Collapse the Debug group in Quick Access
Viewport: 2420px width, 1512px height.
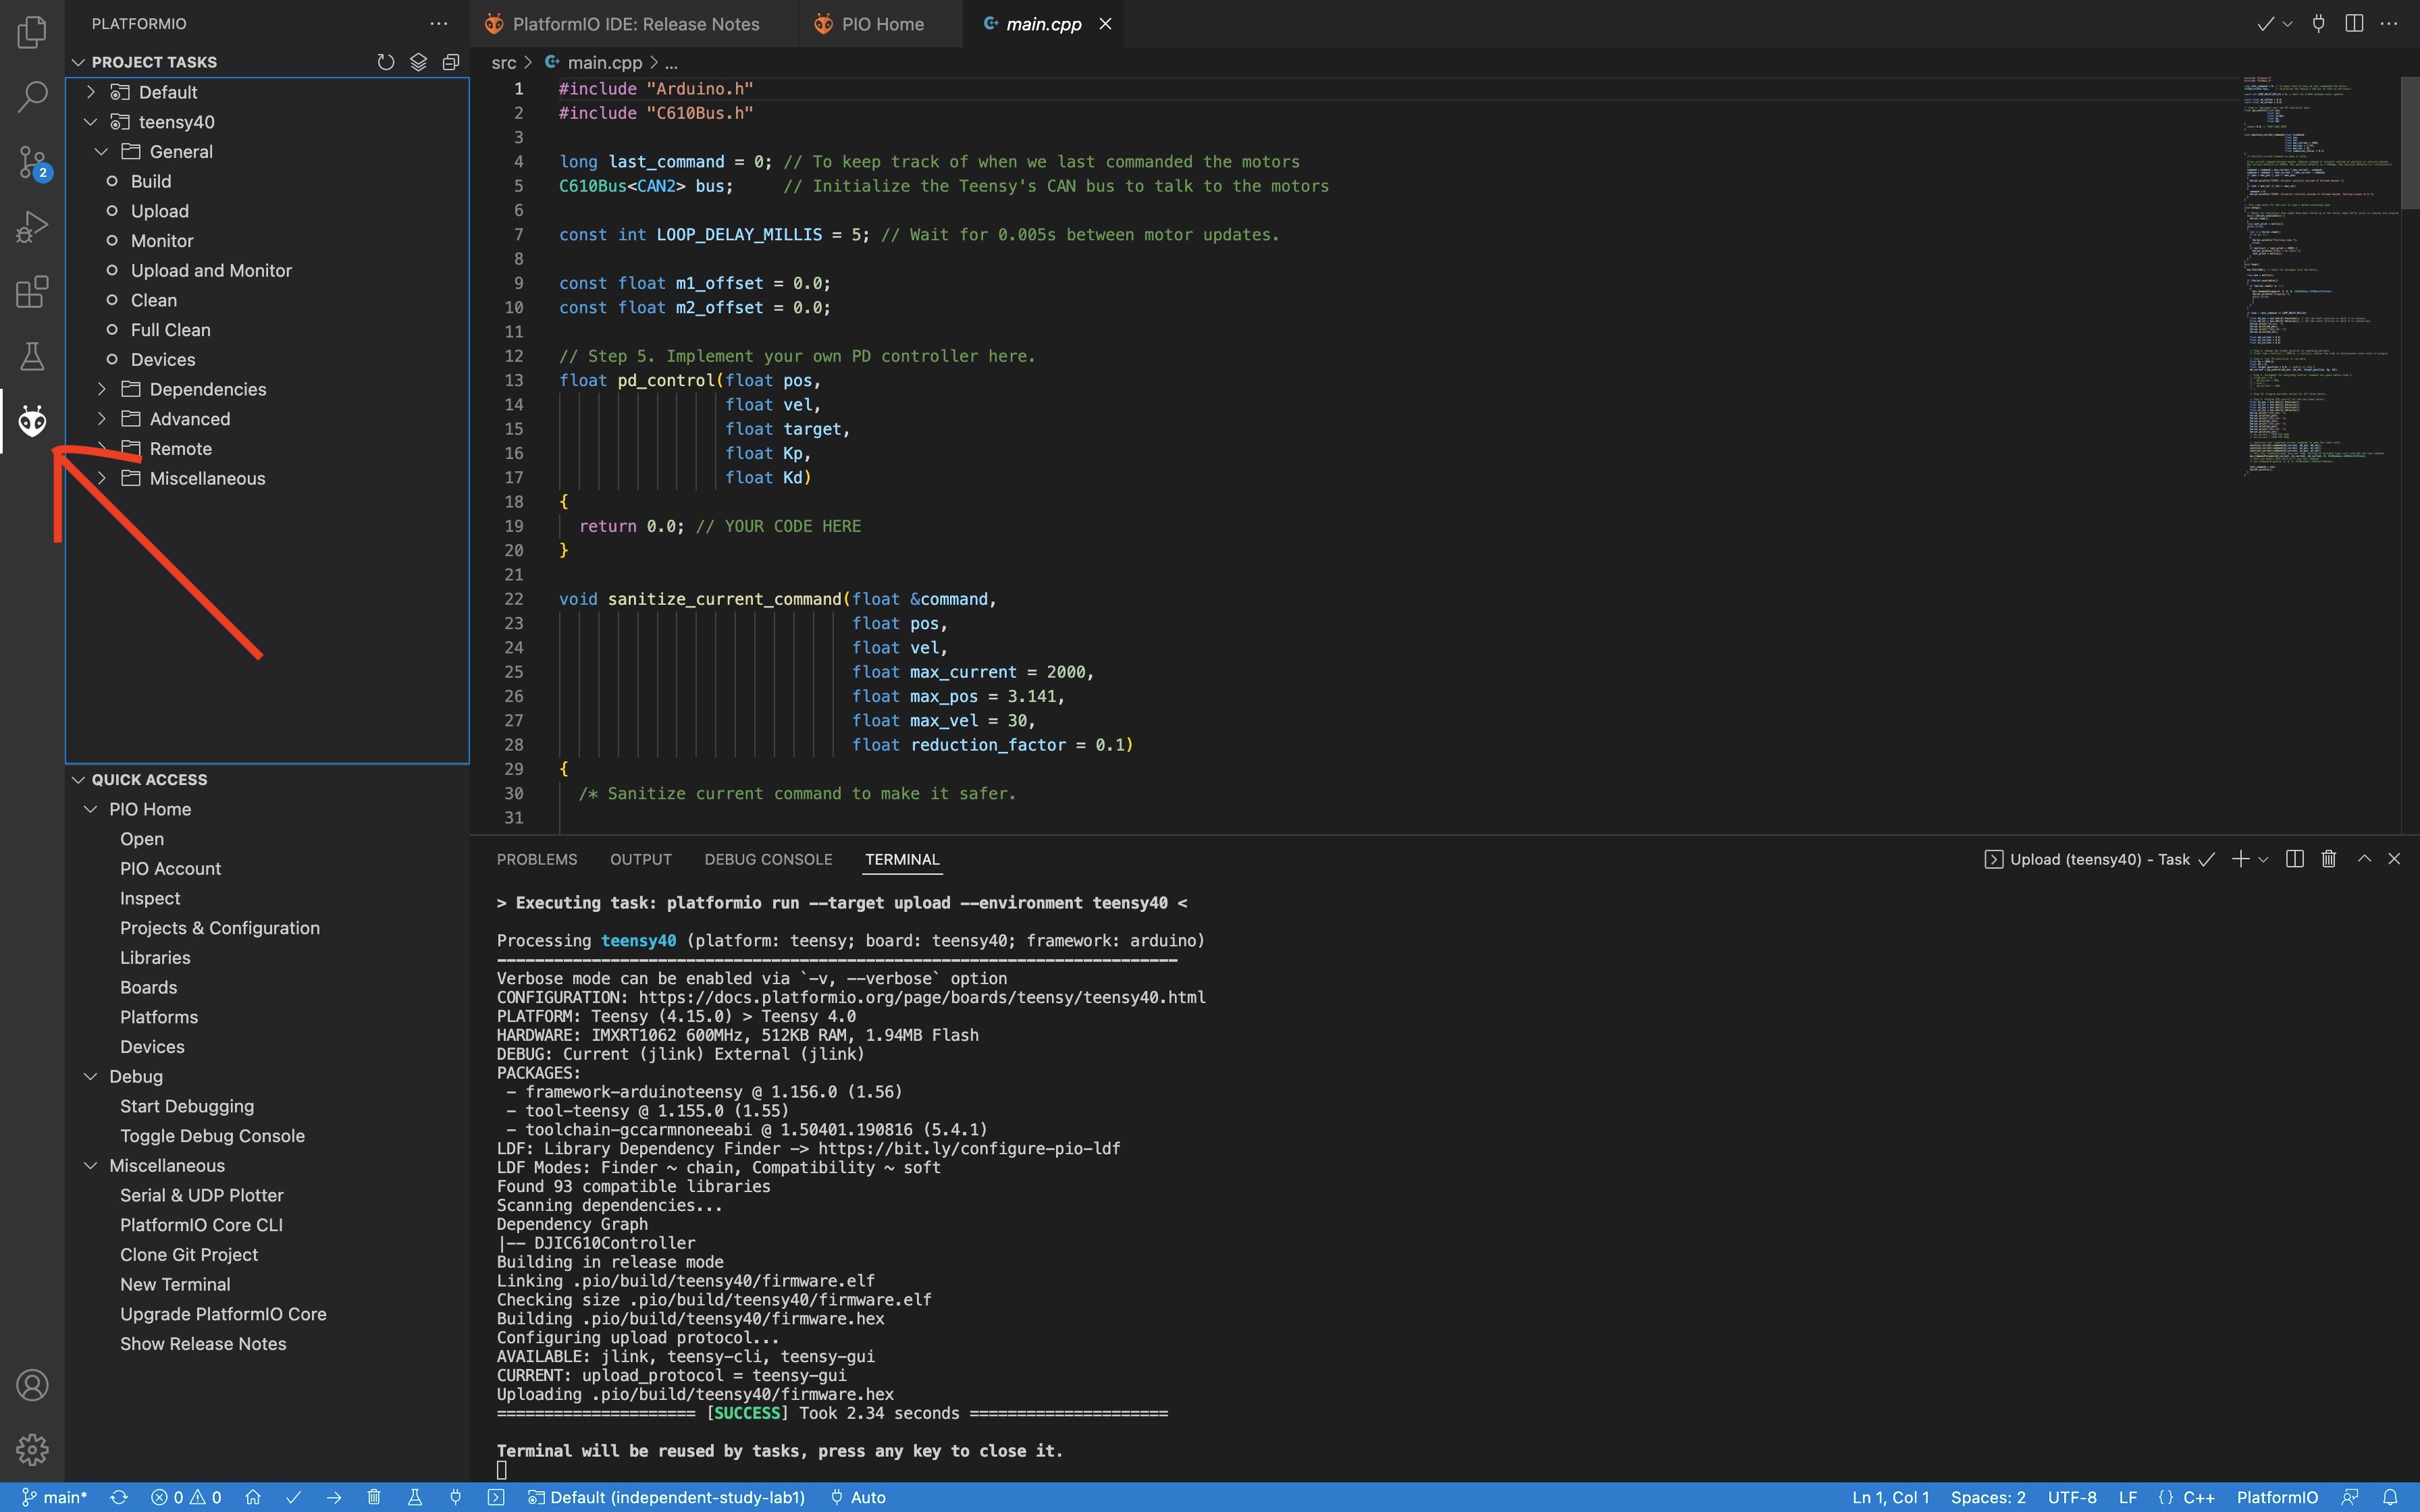point(91,1076)
